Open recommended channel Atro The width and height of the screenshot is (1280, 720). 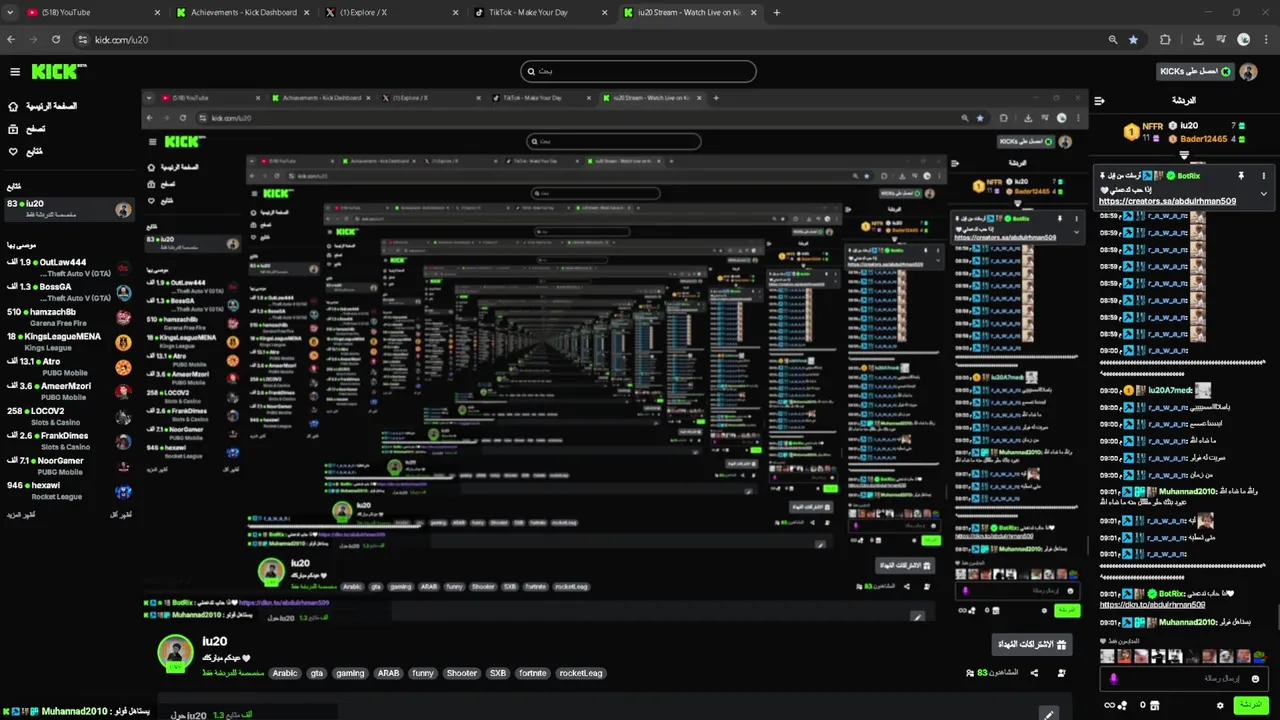pyautogui.click(x=68, y=367)
